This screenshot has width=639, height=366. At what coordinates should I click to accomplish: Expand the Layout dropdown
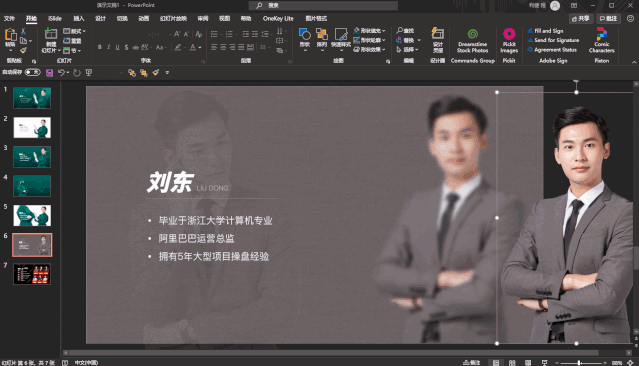pyautogui.click(x=75, y=31)
